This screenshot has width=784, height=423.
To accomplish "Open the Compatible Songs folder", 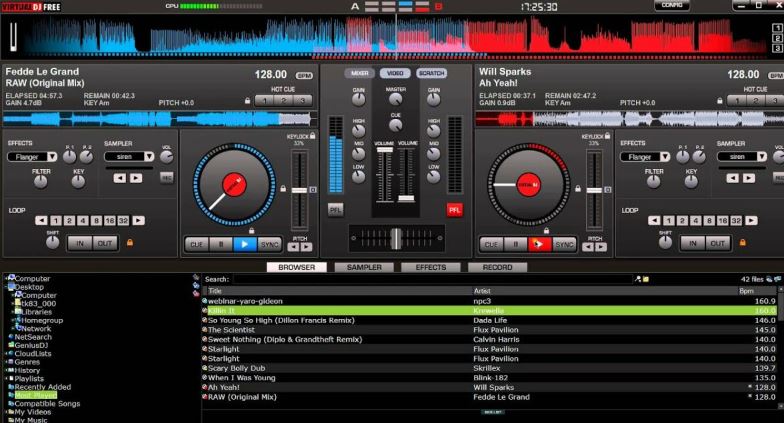I will click(47, 404).
